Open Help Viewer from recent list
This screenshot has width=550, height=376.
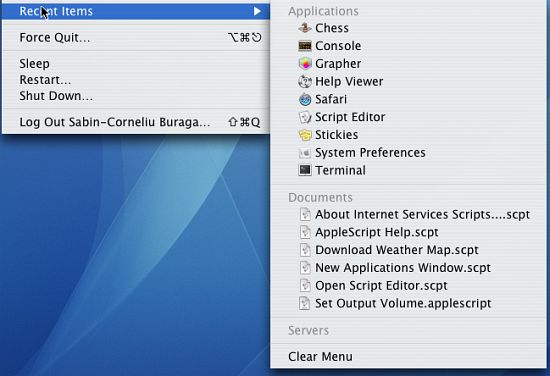(408, 81)
